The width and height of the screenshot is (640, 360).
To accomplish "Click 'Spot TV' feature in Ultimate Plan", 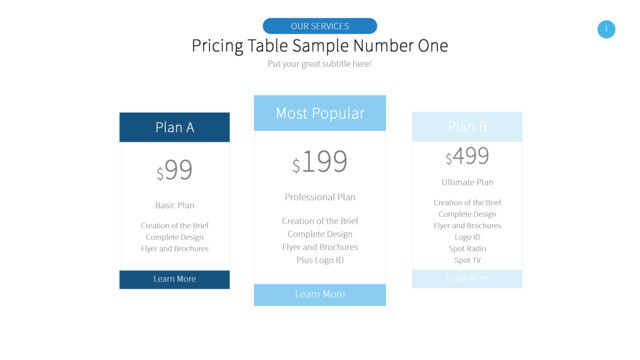I will pos(467,260).
